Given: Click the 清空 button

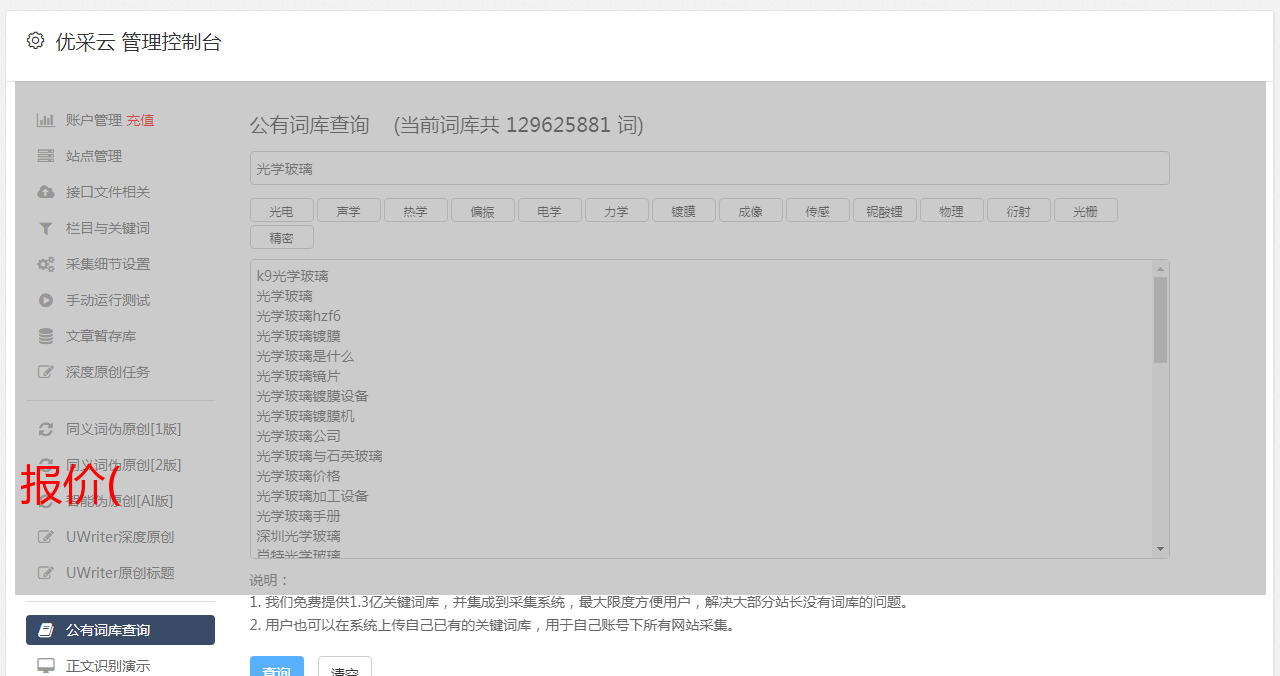Looking at the screenshot, I should point(344,667).
